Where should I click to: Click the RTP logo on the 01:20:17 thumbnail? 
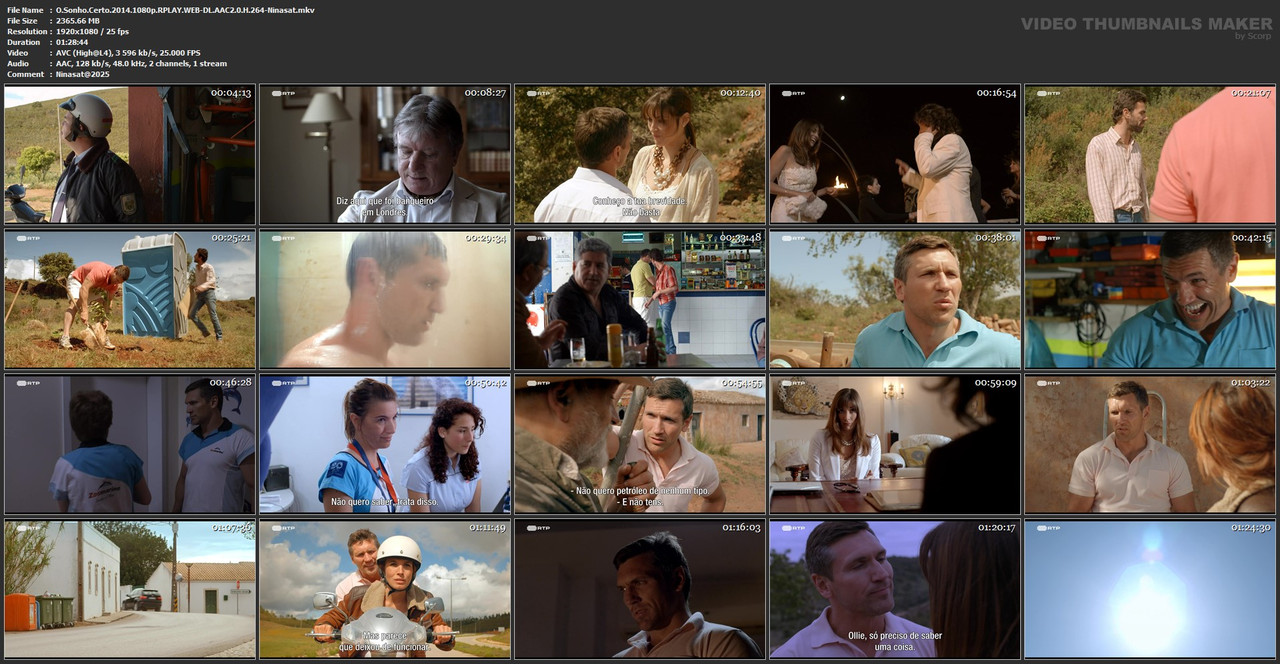coord(792,527)
